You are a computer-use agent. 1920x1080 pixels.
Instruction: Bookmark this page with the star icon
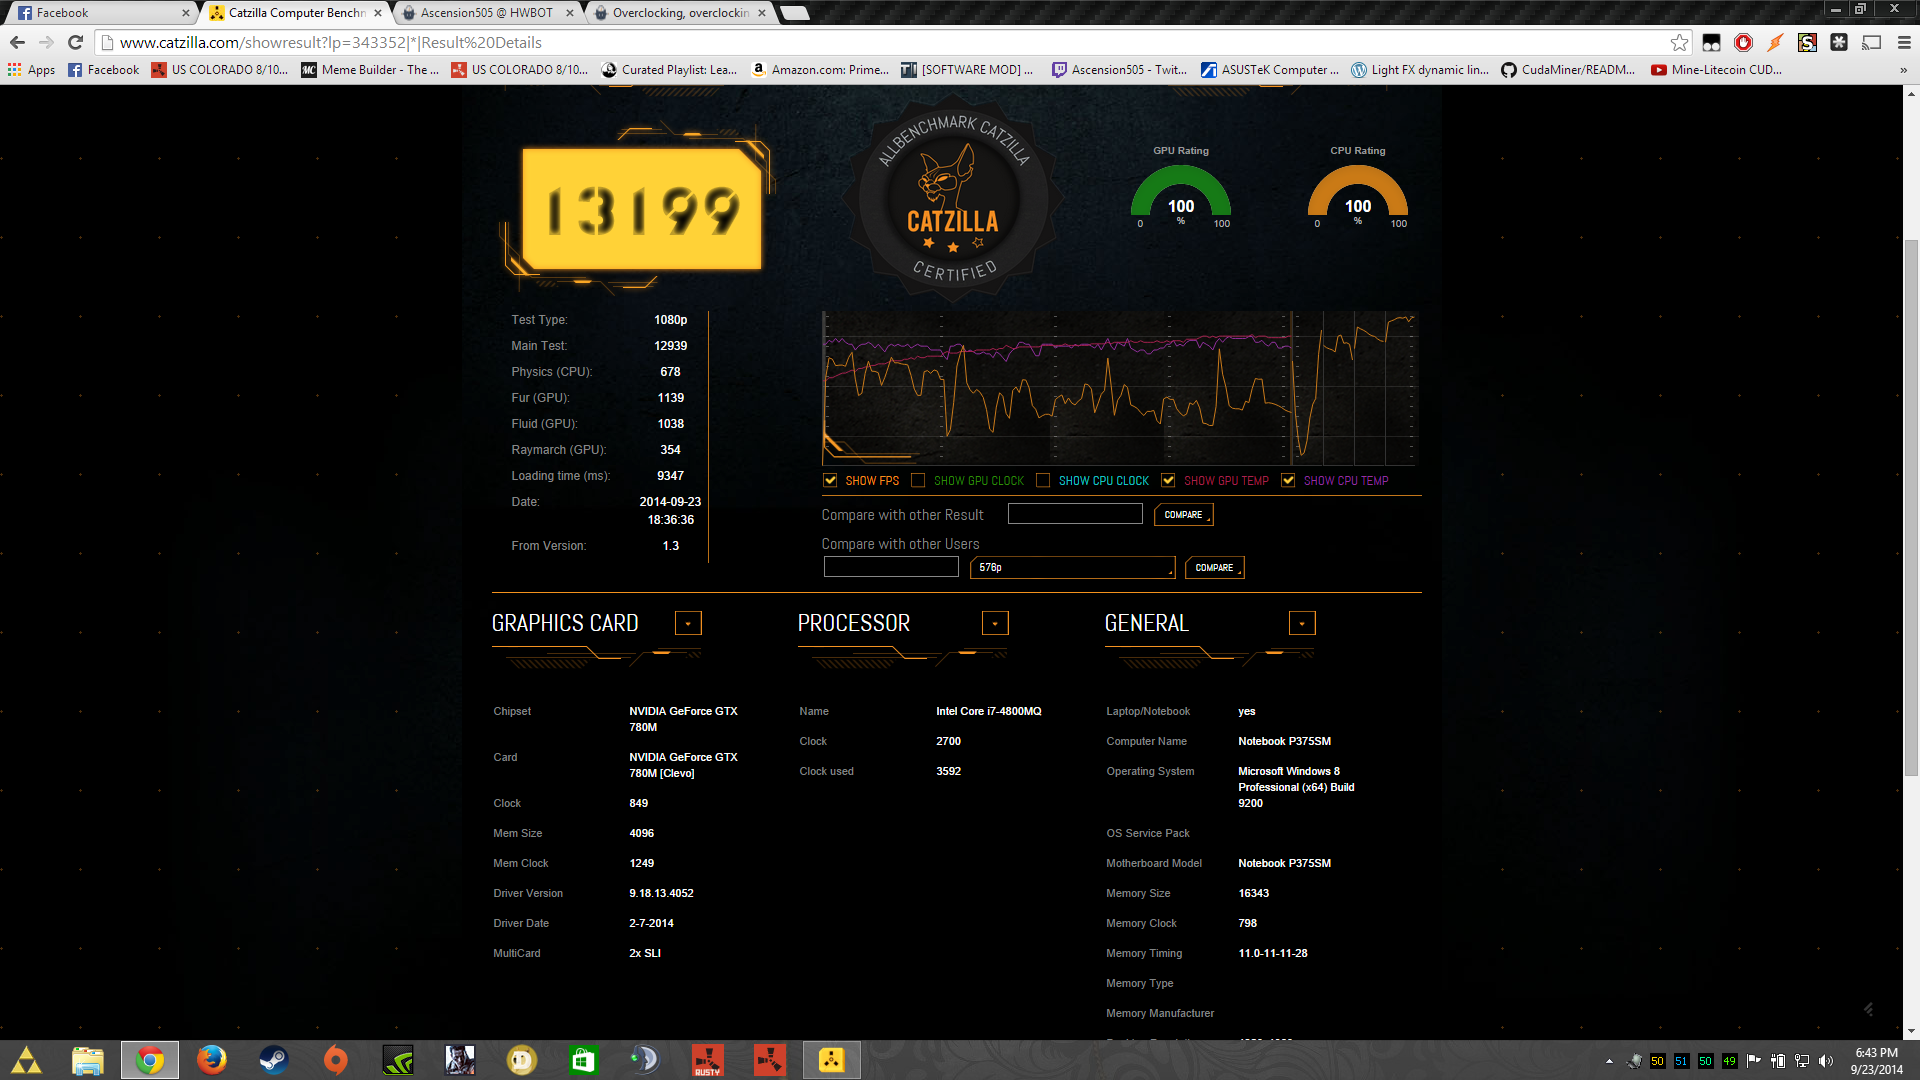tap(1679, 42)
